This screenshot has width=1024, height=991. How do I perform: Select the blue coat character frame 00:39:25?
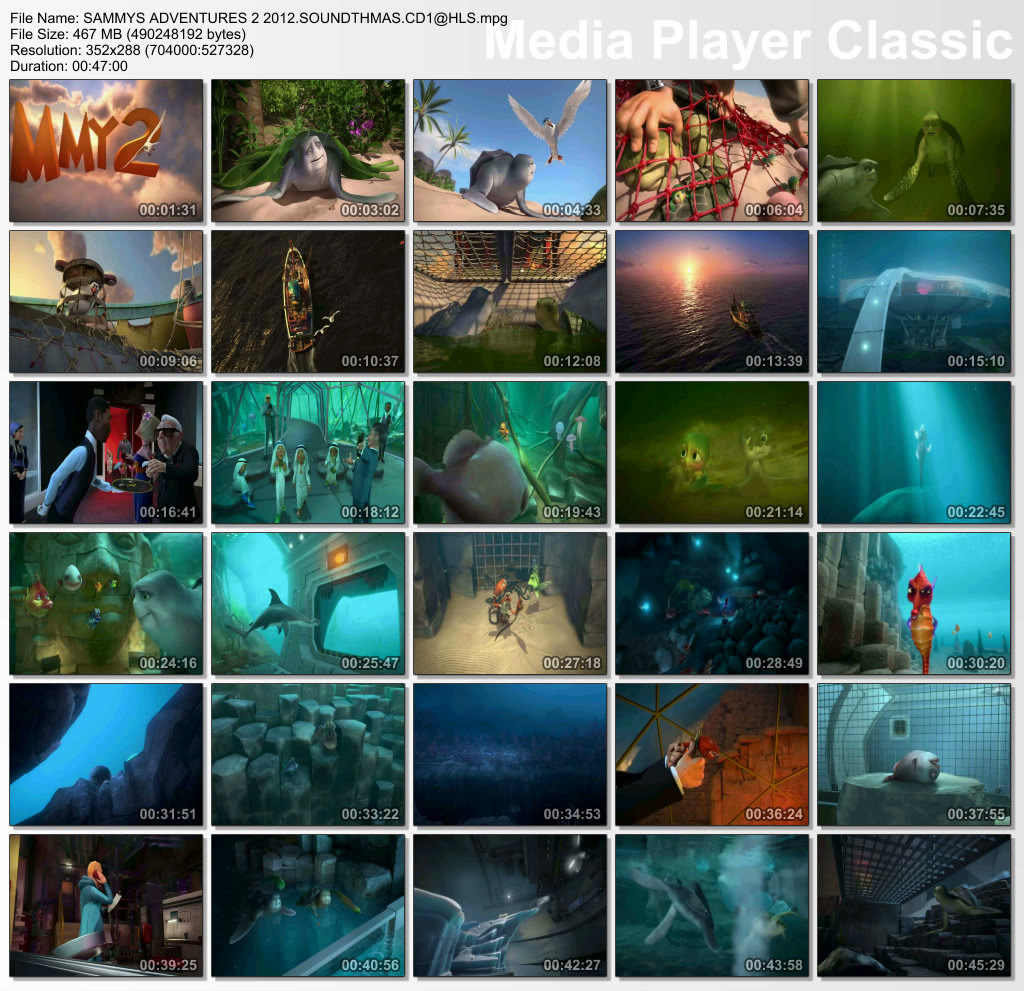[x=106, y=905]
